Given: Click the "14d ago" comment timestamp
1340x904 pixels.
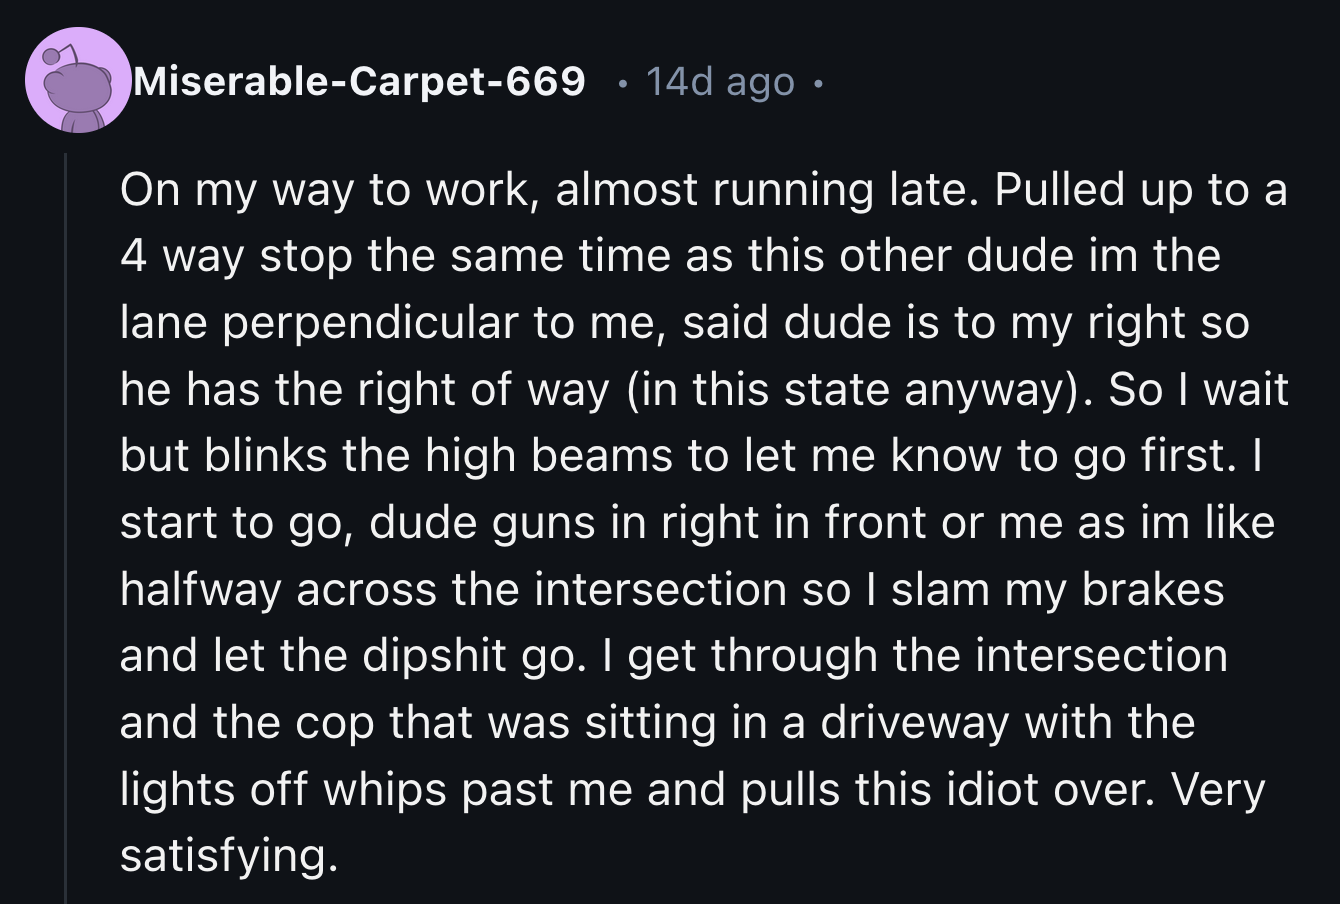Looking at the screenshot, I should pyautogui.click(x=720, y=82).
